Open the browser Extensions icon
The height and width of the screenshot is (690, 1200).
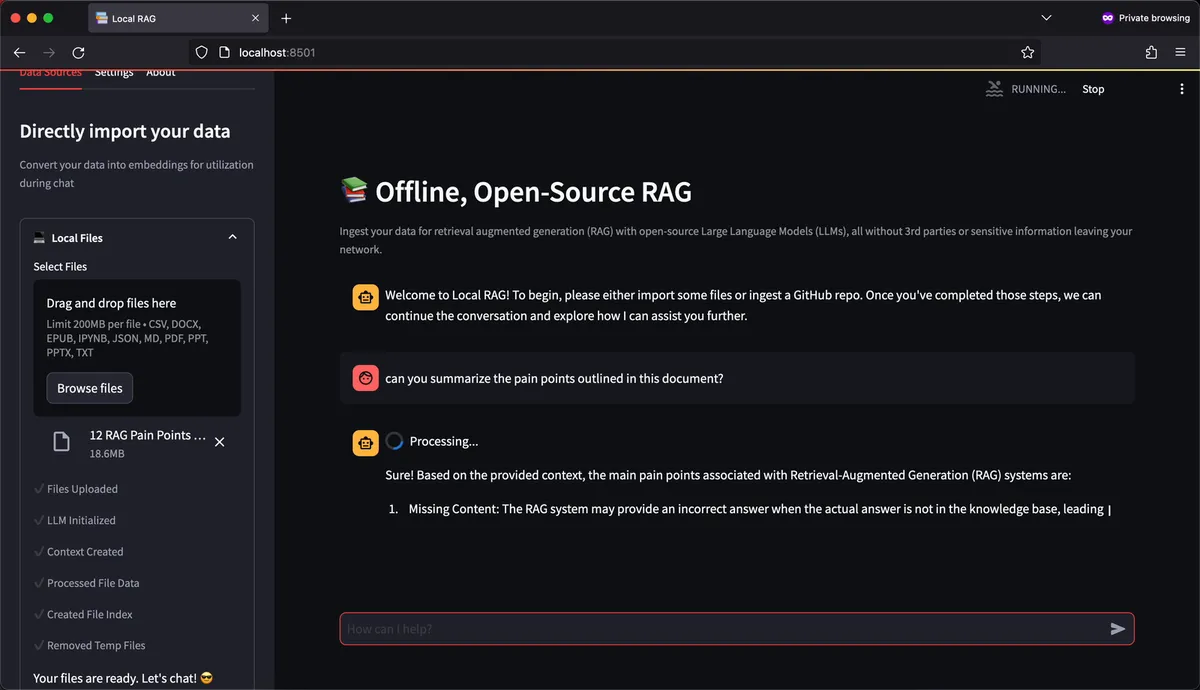tap(1152, 52)
